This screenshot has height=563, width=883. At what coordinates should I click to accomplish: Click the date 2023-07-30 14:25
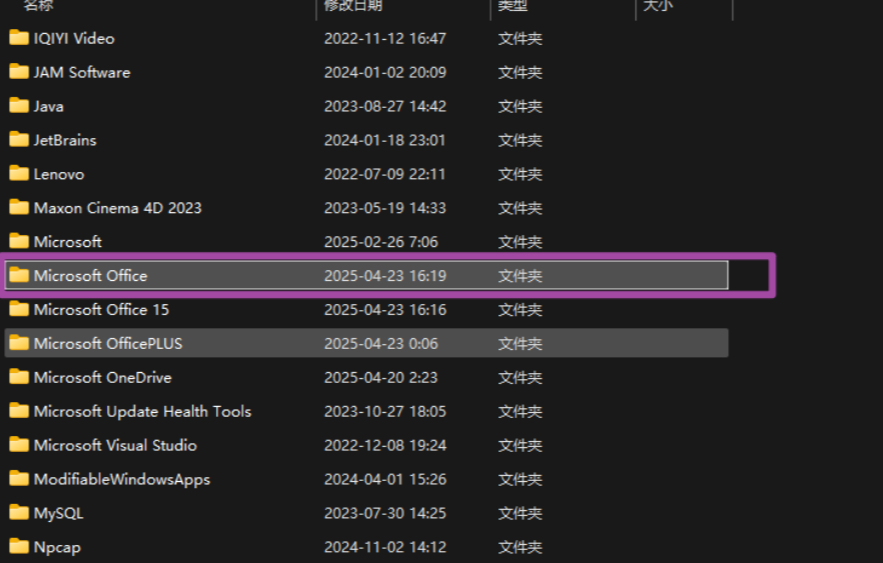(x=385, y=513)
